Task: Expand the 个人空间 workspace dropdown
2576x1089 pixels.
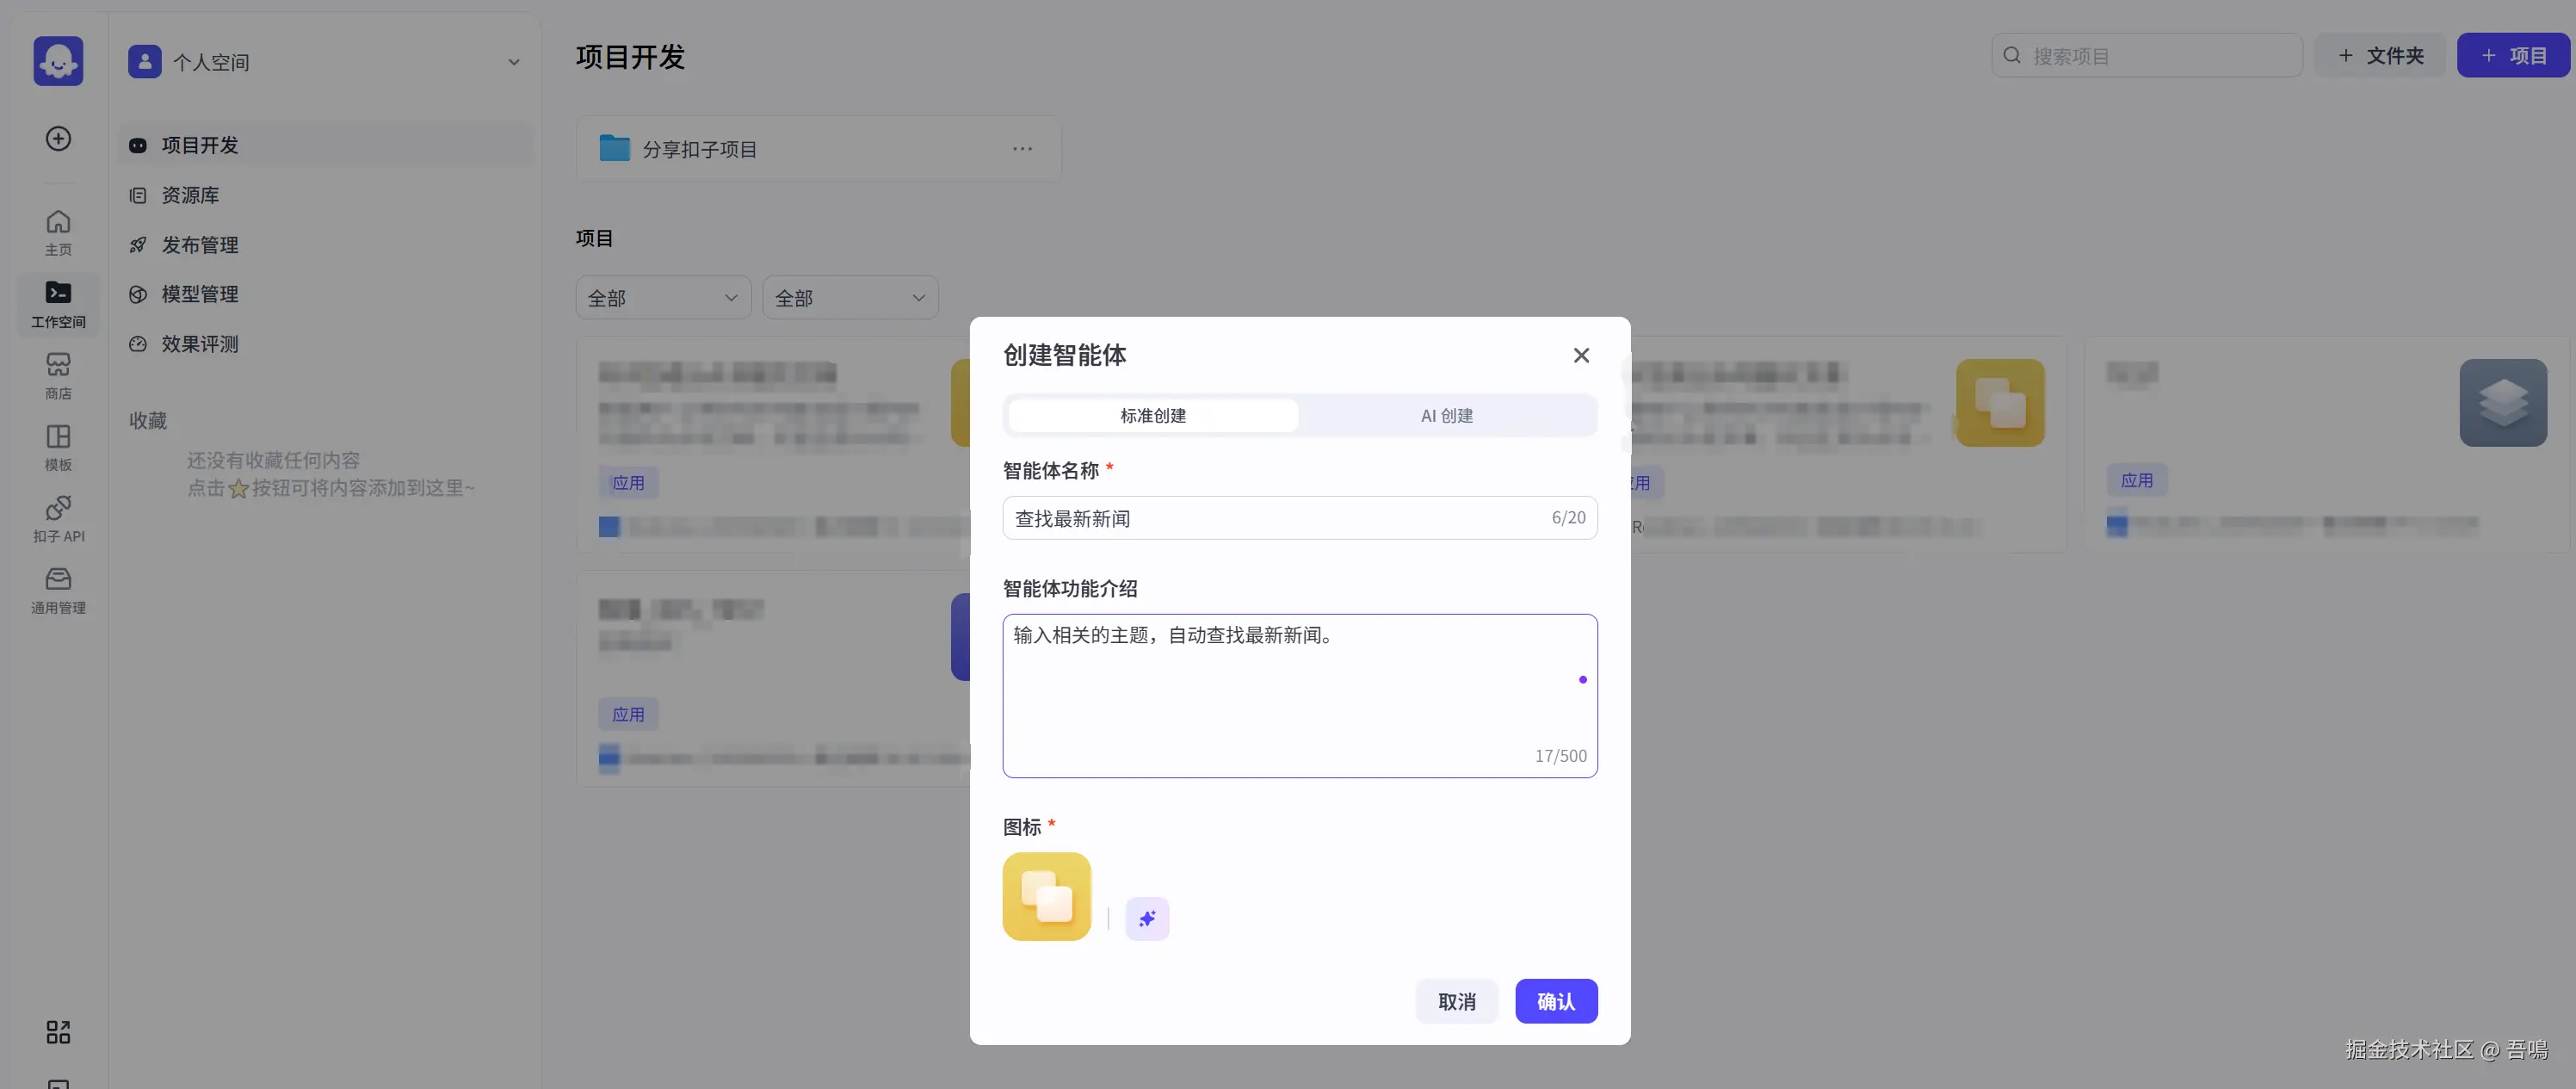Action: click(x=513, y=62)
